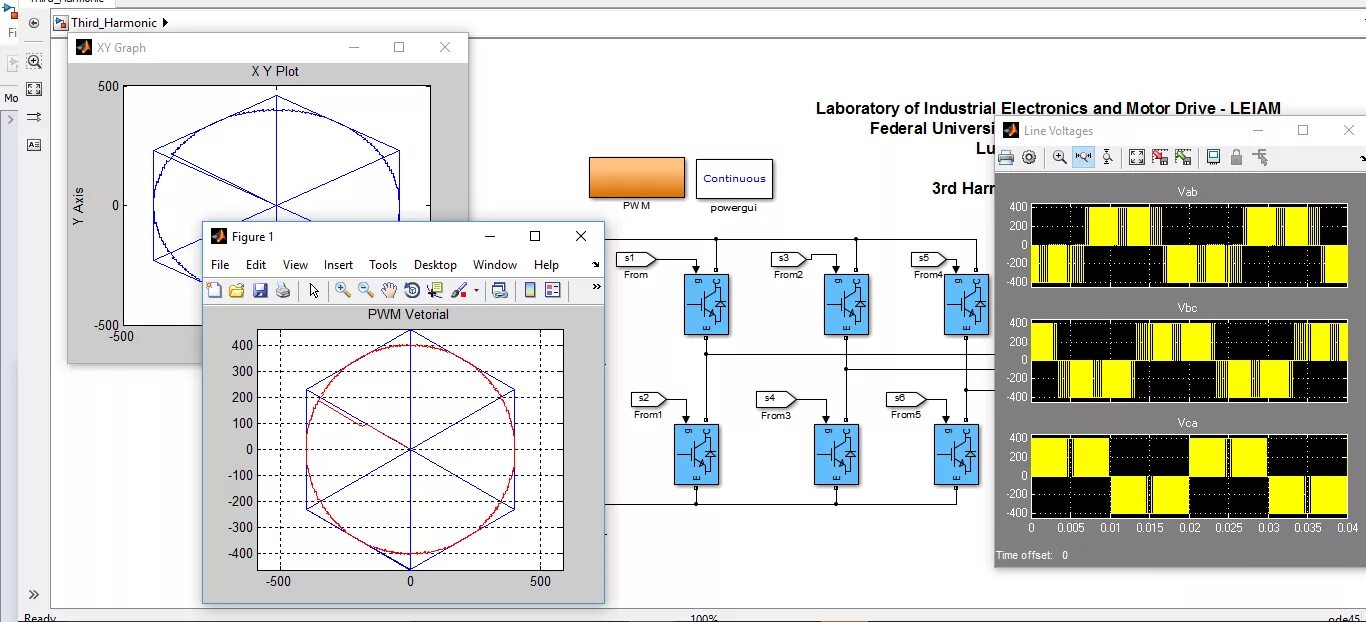The width and height of the screenshot is (1366, 622).
Task: Select the s6 From5 block
Action: click(x=904, y=399)
